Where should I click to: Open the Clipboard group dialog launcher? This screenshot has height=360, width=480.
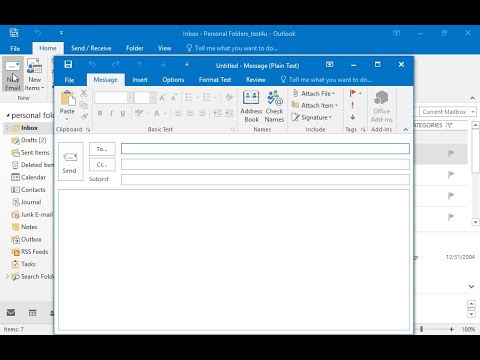coord(88,130)
